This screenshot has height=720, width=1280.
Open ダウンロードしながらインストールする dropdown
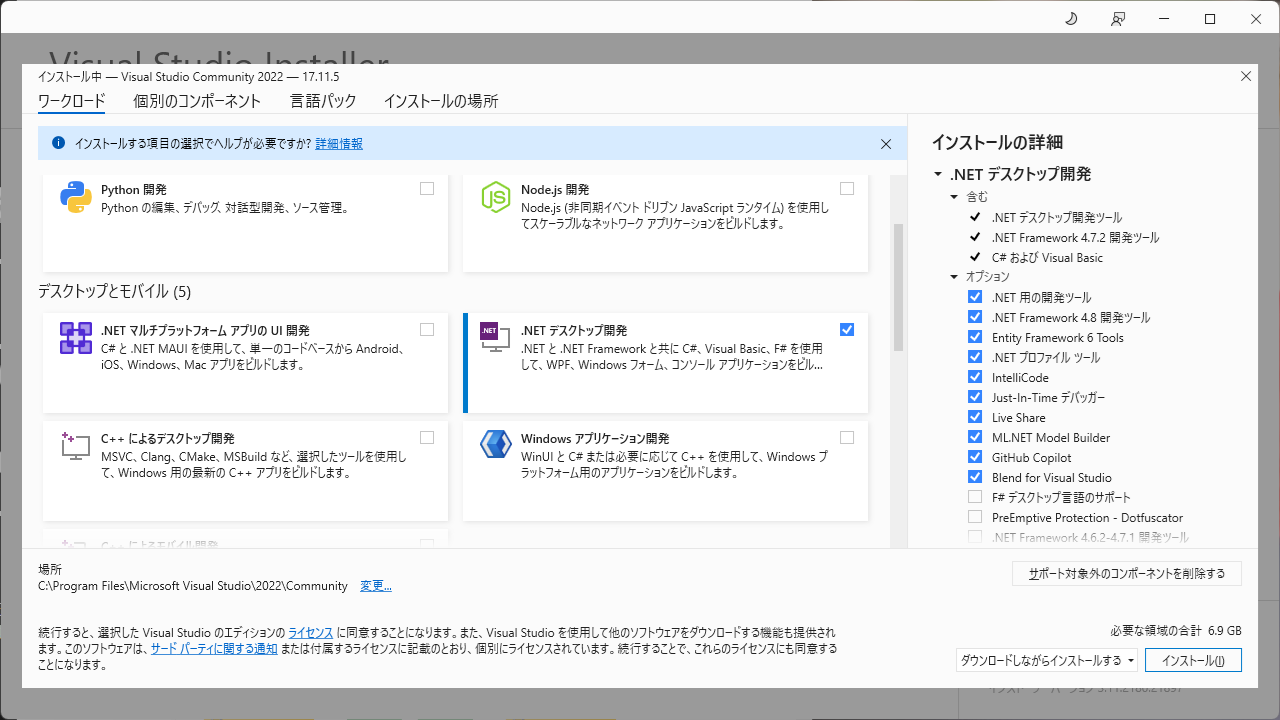coord(1046,660)
